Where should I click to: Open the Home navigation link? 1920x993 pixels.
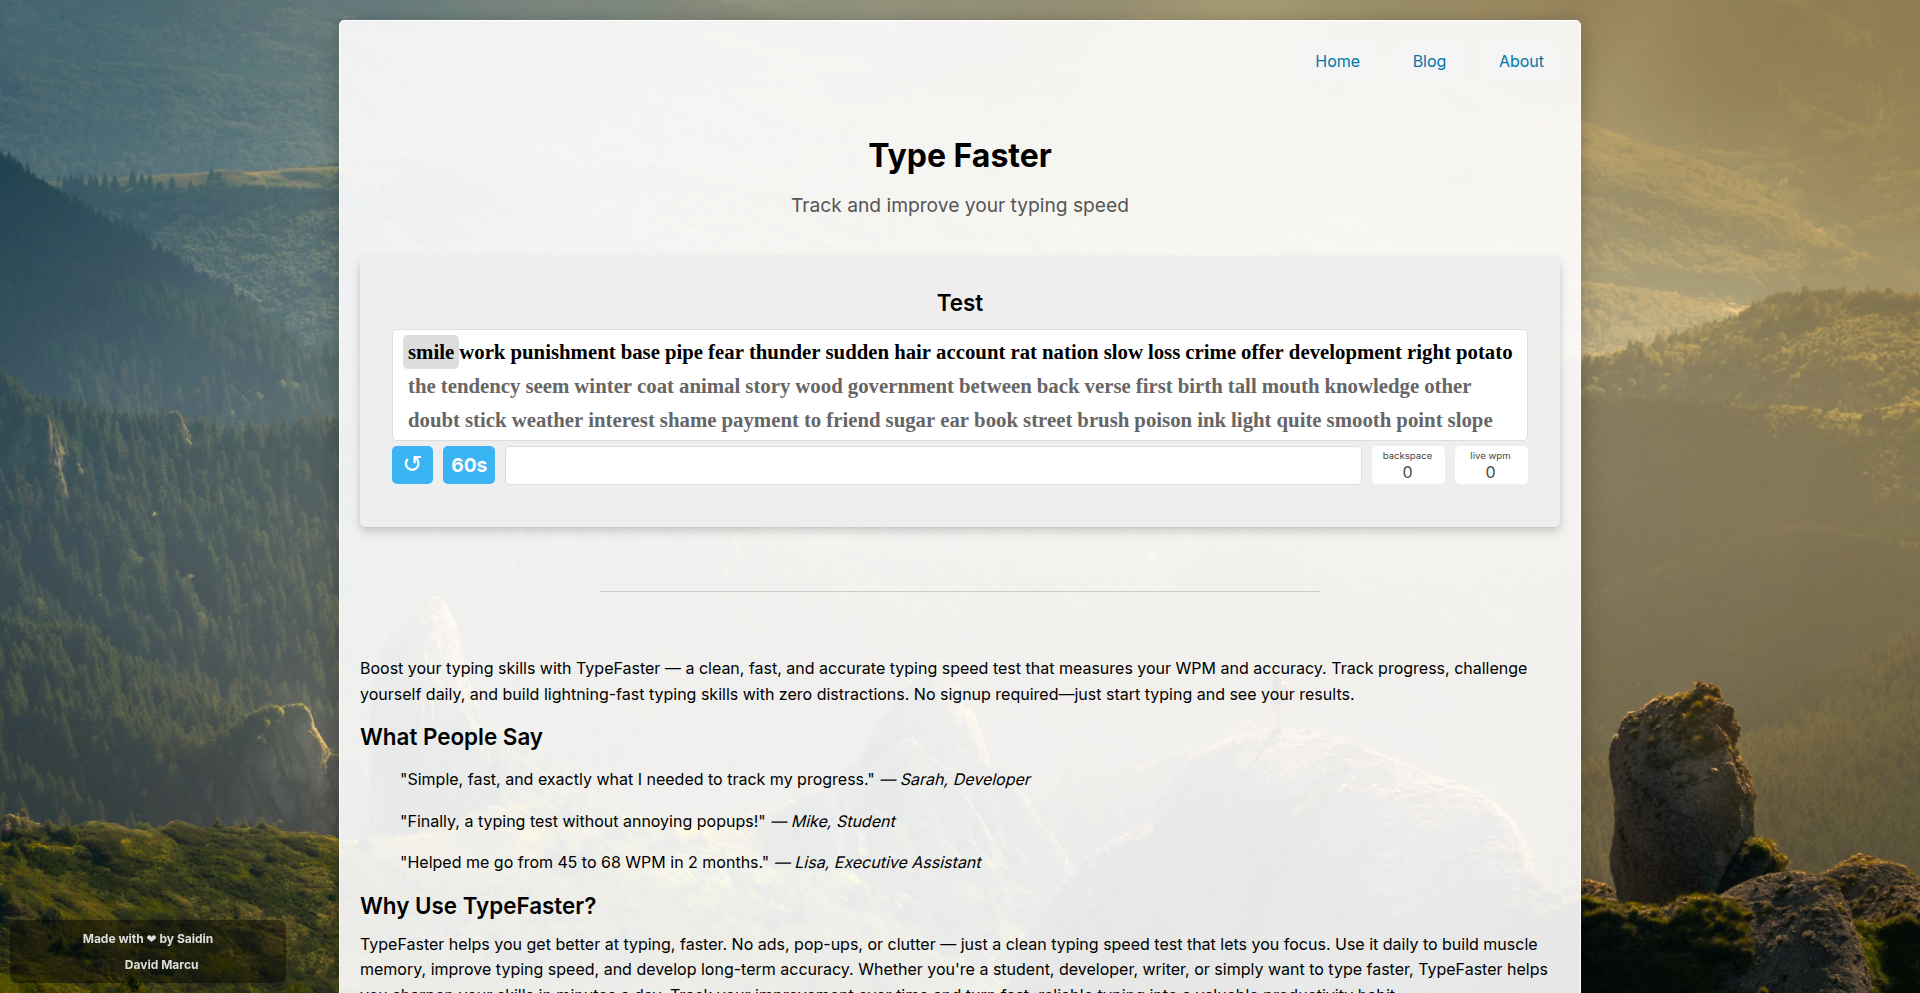[1337, 61]
